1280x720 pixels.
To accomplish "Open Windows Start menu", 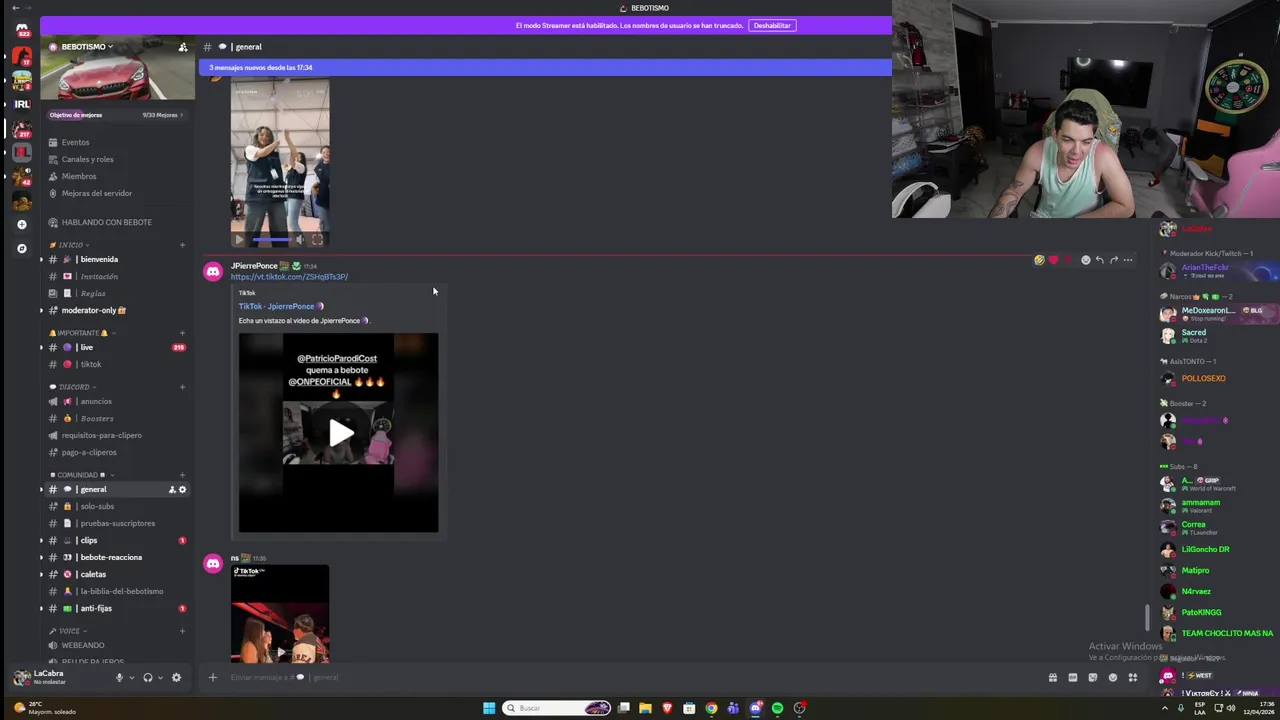I will pyautogui.click(x=489, y=708).
